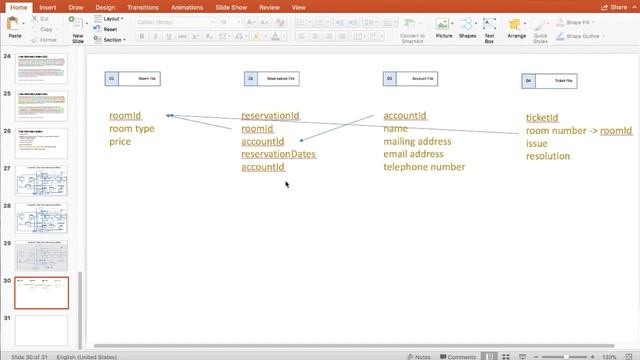Switch to the Draw tab
Image resolution: width=640 pixels, height=360 pixels.
(76, 7)
